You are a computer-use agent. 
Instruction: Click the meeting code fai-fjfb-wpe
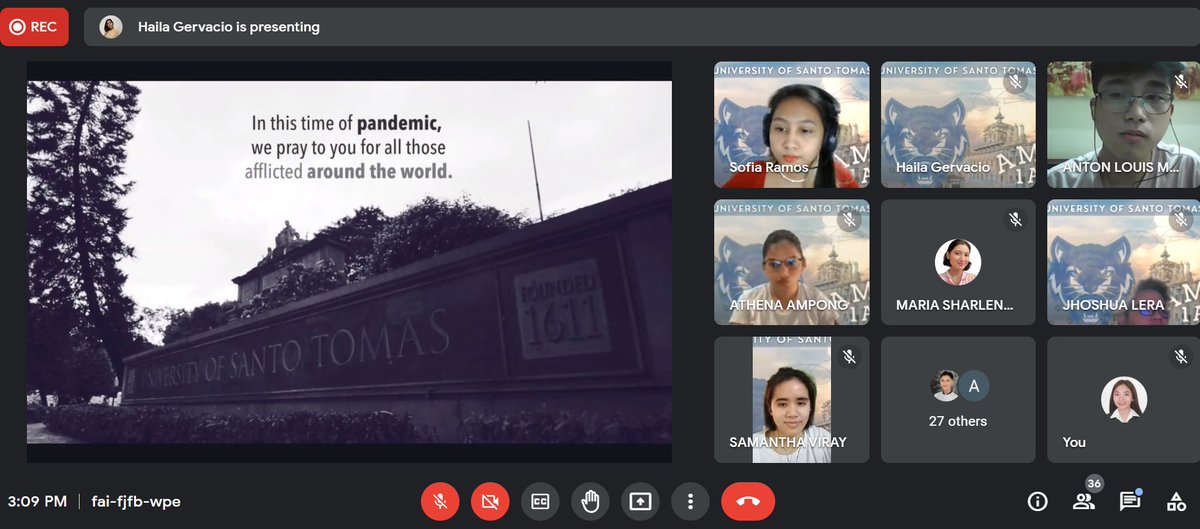click(135, 501)
